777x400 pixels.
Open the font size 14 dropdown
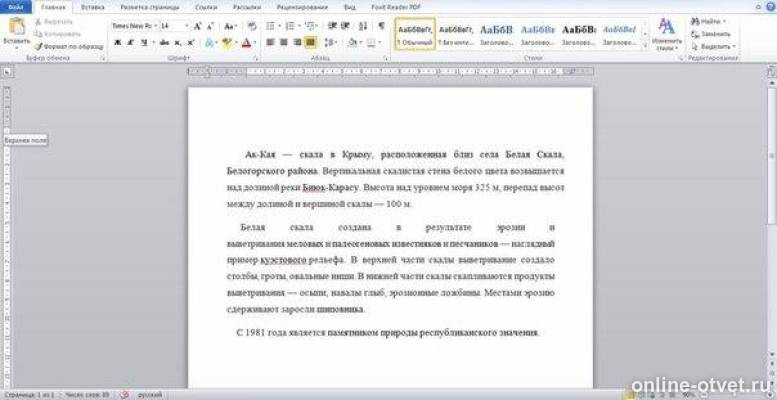coord(187,26)
